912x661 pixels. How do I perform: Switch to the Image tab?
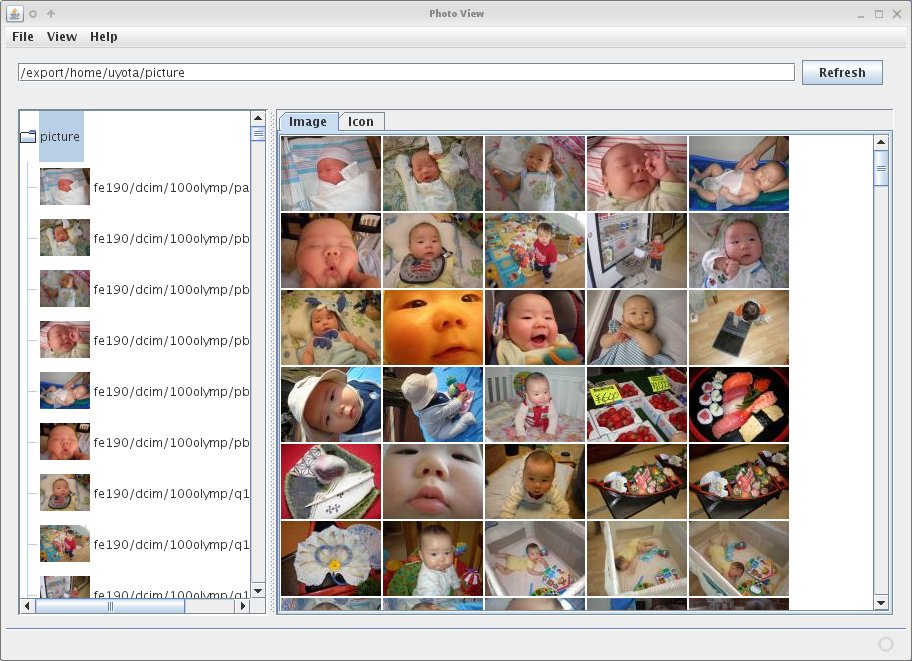coord(308,122)
